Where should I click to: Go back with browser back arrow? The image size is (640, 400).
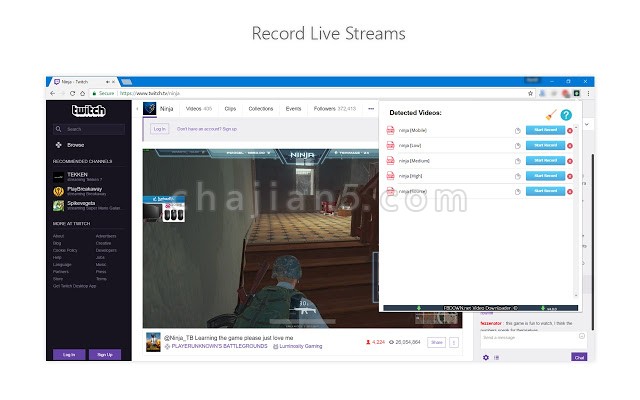coord(53,93)
